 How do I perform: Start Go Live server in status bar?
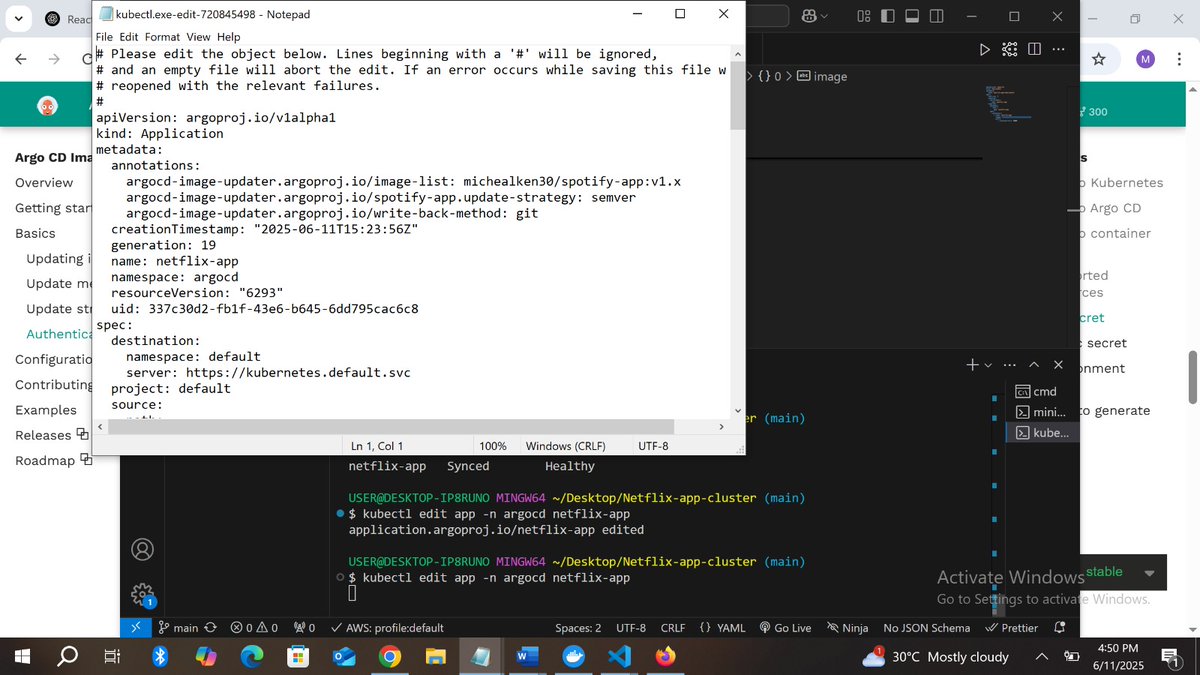click(x=785, y=628)
